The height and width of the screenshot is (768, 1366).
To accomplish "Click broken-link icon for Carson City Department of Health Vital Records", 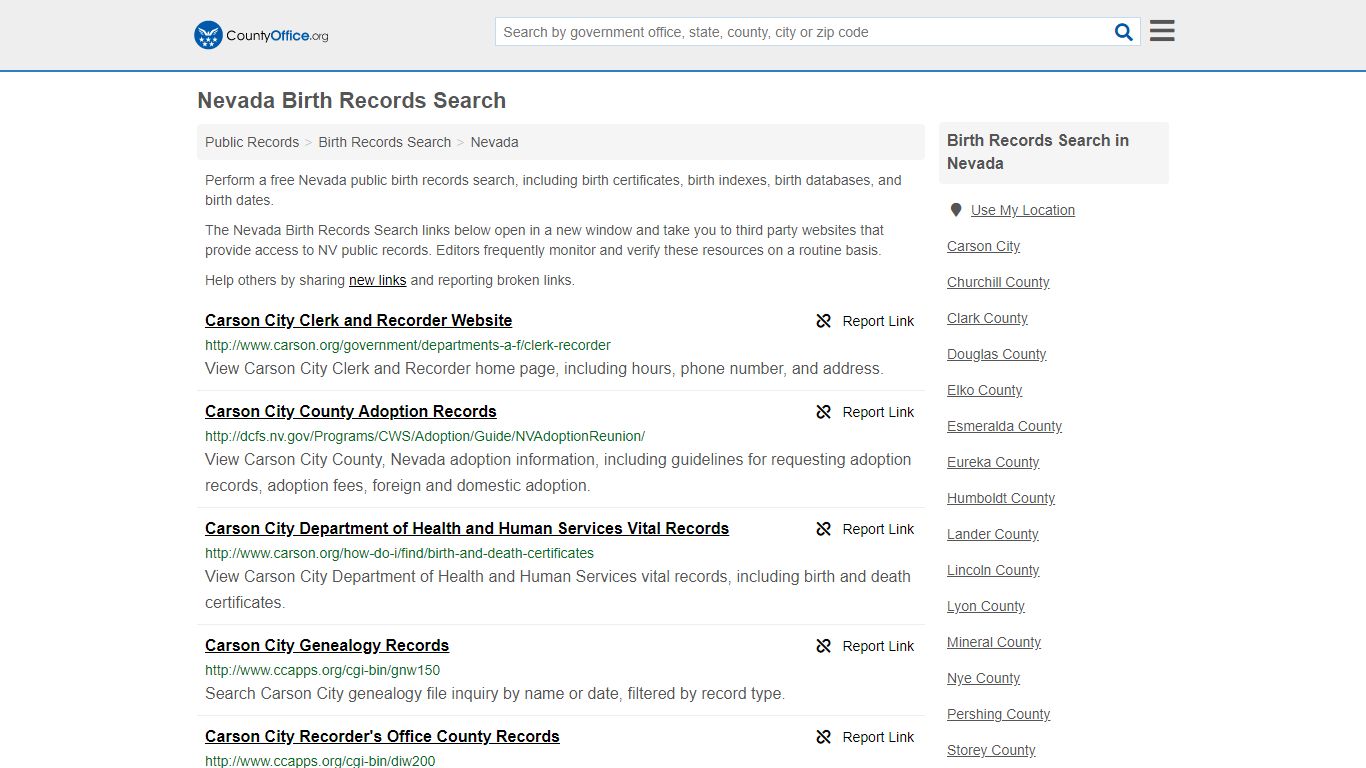I will coord(824,529).
